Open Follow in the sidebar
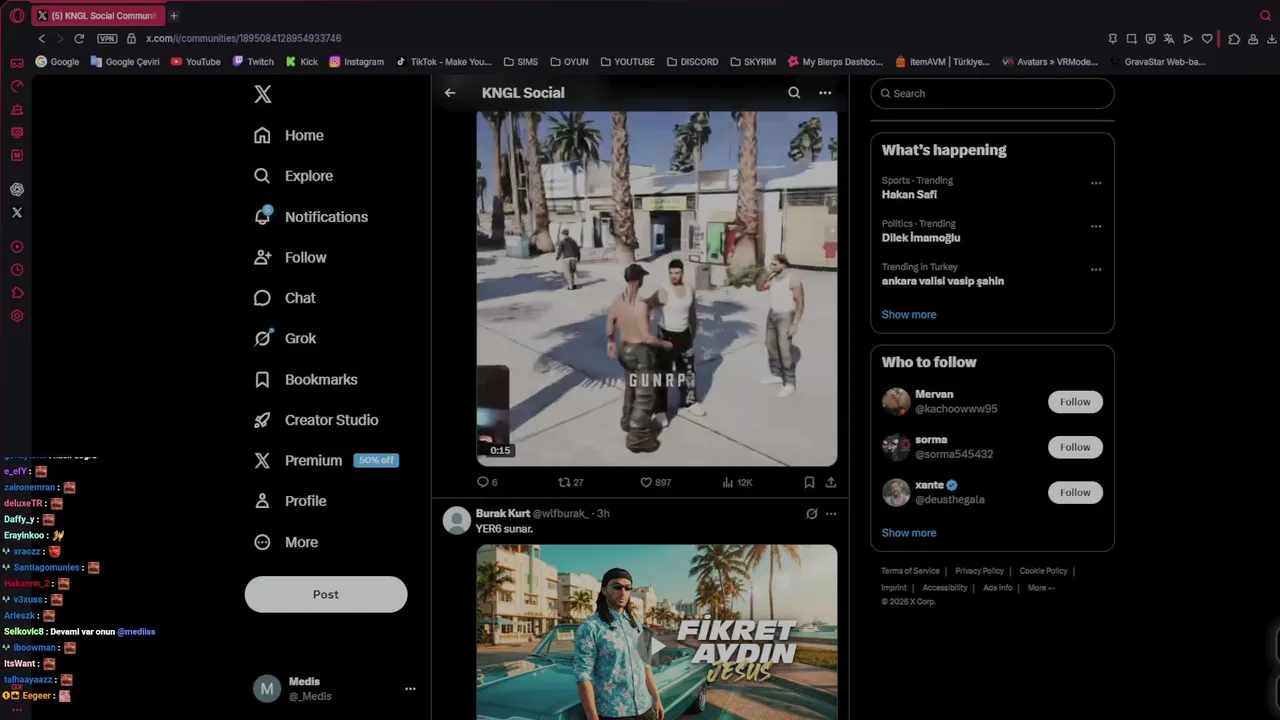Image resolution: width=1280 pixels, height=720 pixels. pyautogui.click(x=290, y=257)
